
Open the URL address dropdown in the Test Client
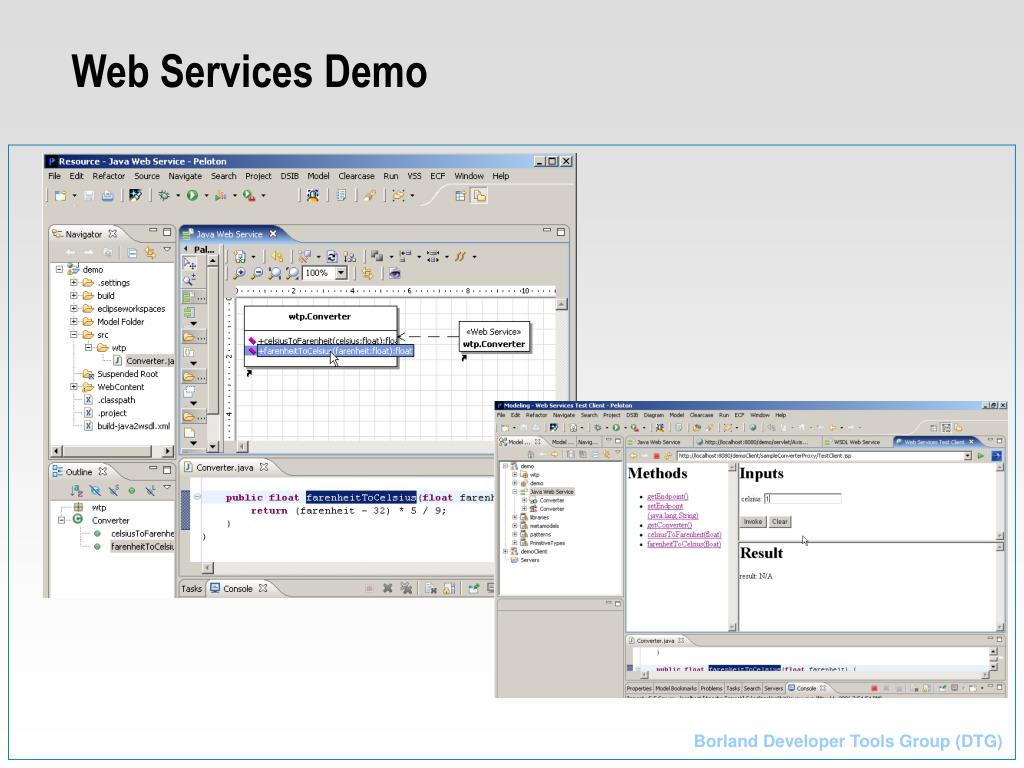coord(967,456)
